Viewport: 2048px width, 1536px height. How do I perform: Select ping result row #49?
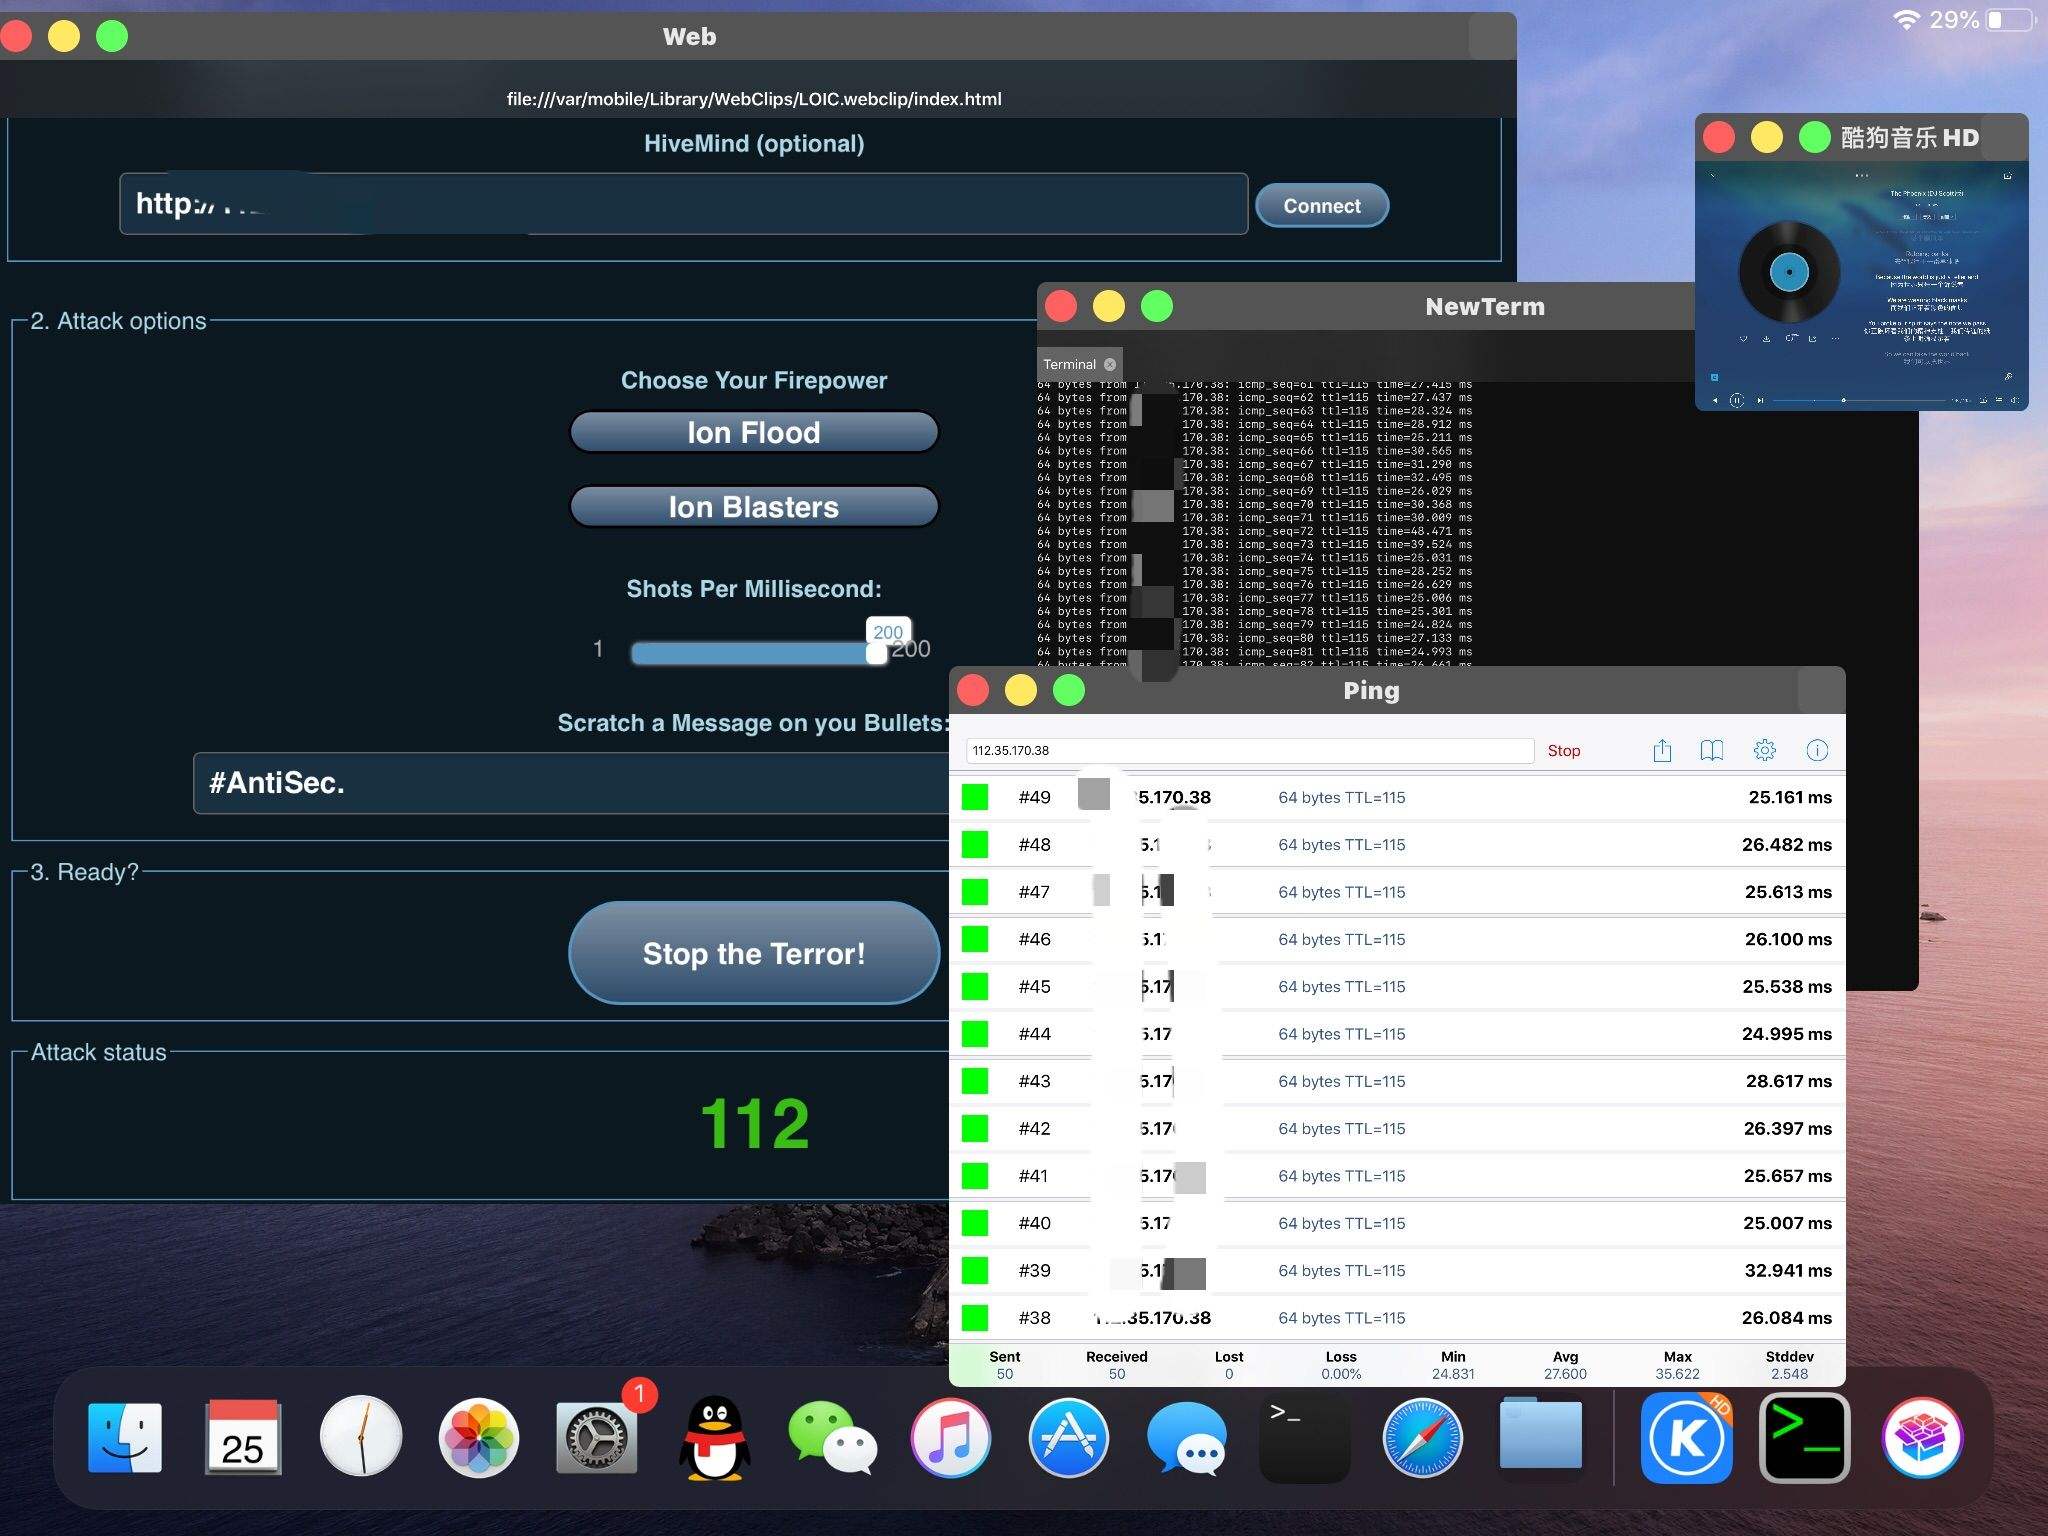(1397, 797)
